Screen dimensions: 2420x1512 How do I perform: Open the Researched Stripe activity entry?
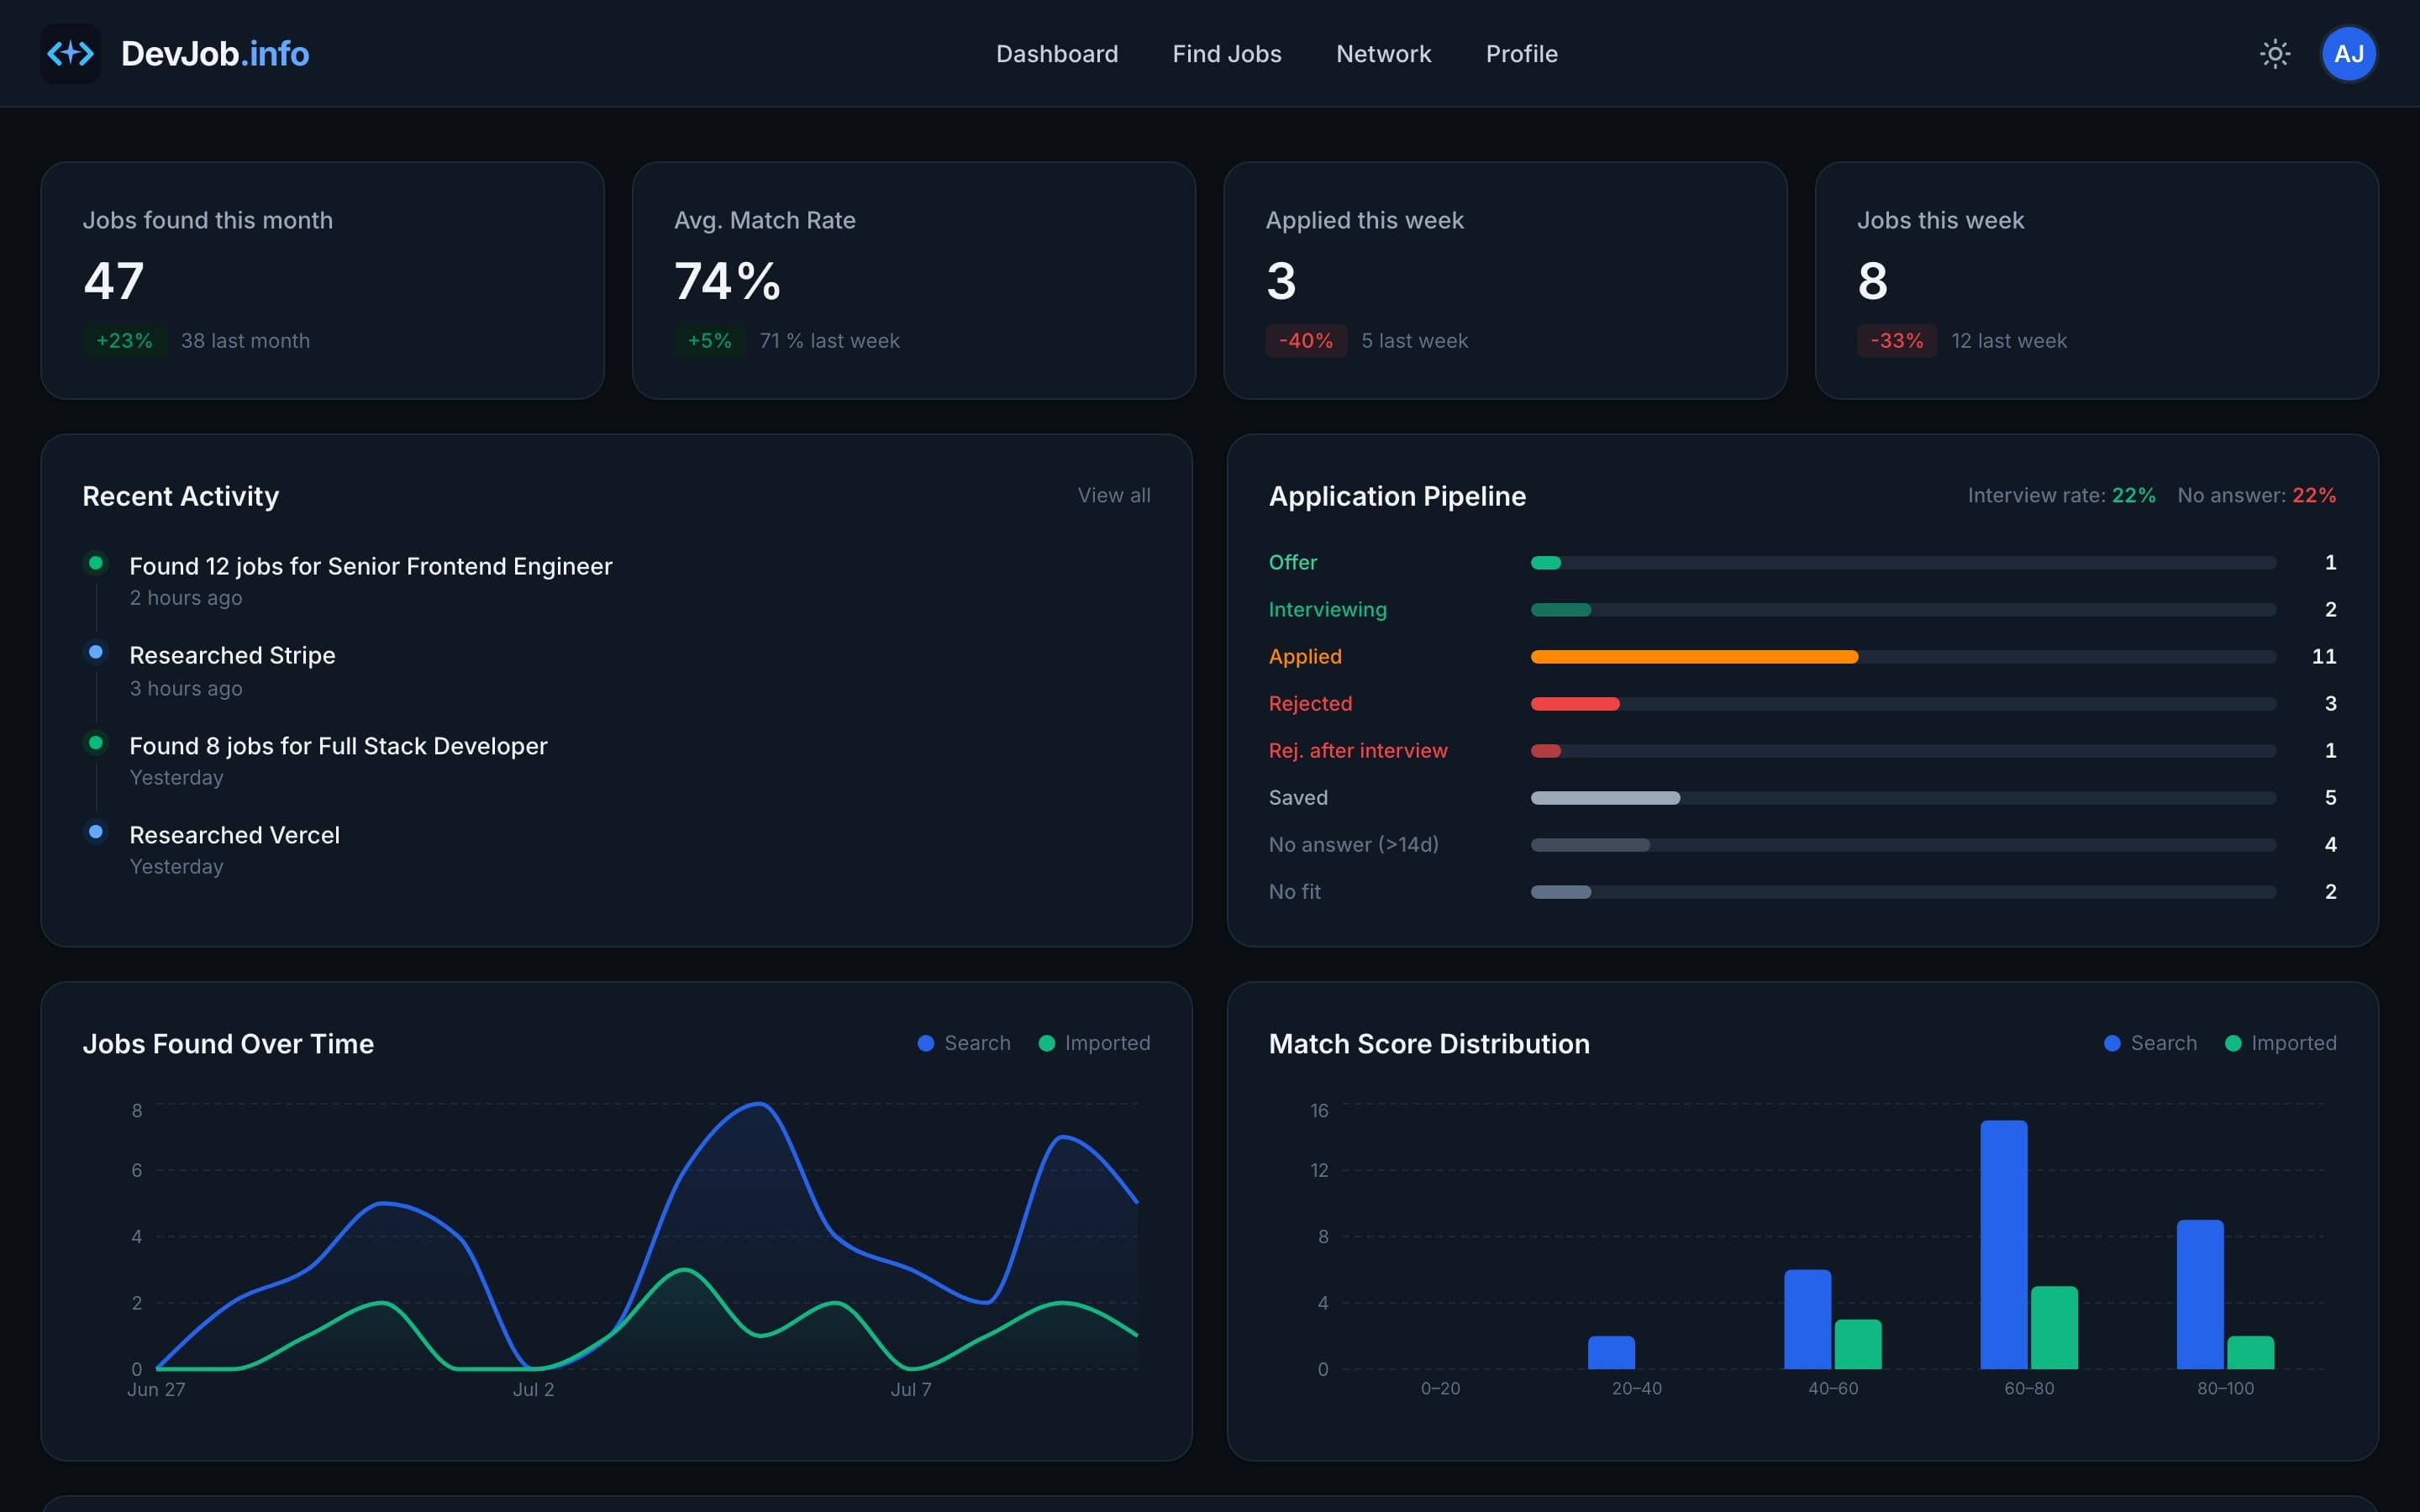coord(232,655)
